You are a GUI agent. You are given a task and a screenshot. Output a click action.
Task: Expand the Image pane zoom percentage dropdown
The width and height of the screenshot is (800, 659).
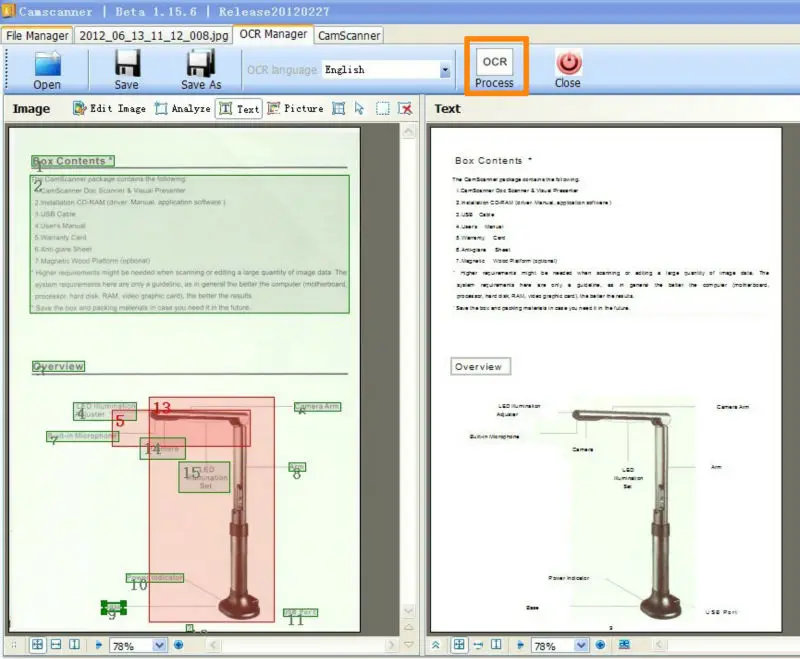pyautogui.click(x=159, y=646)
